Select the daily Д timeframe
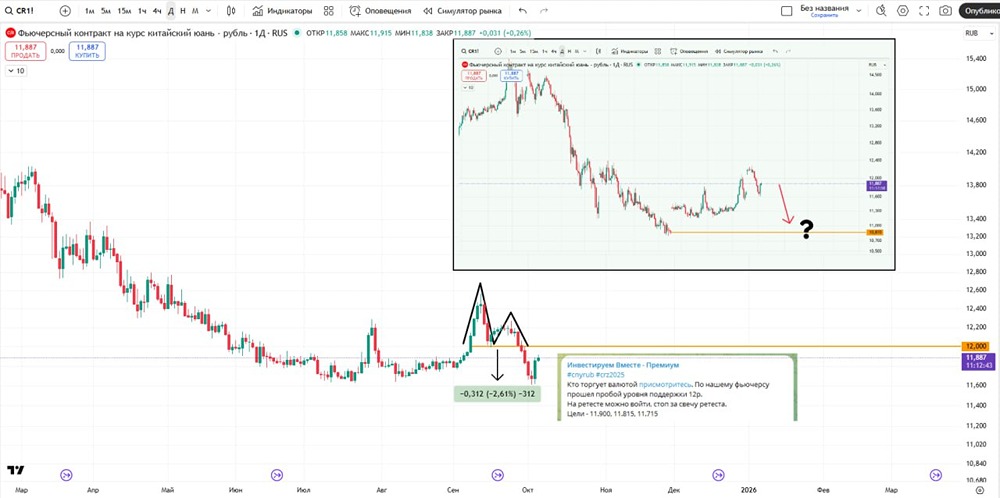This screenshot has height=498, width=1000. (x=170, y=11)
